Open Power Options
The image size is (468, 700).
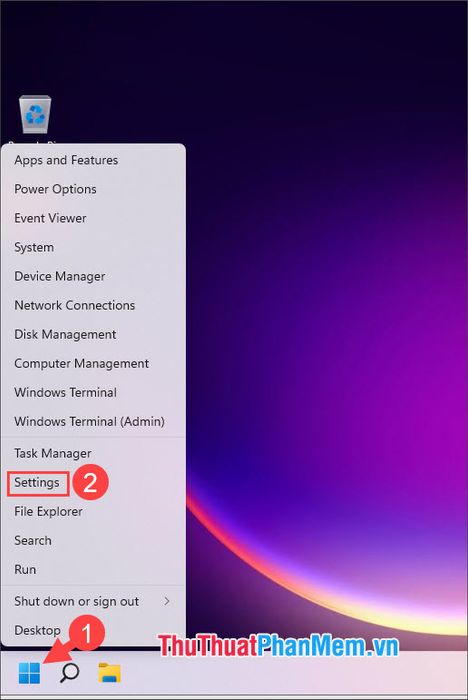pyautogui.click(x=93, y=189)
